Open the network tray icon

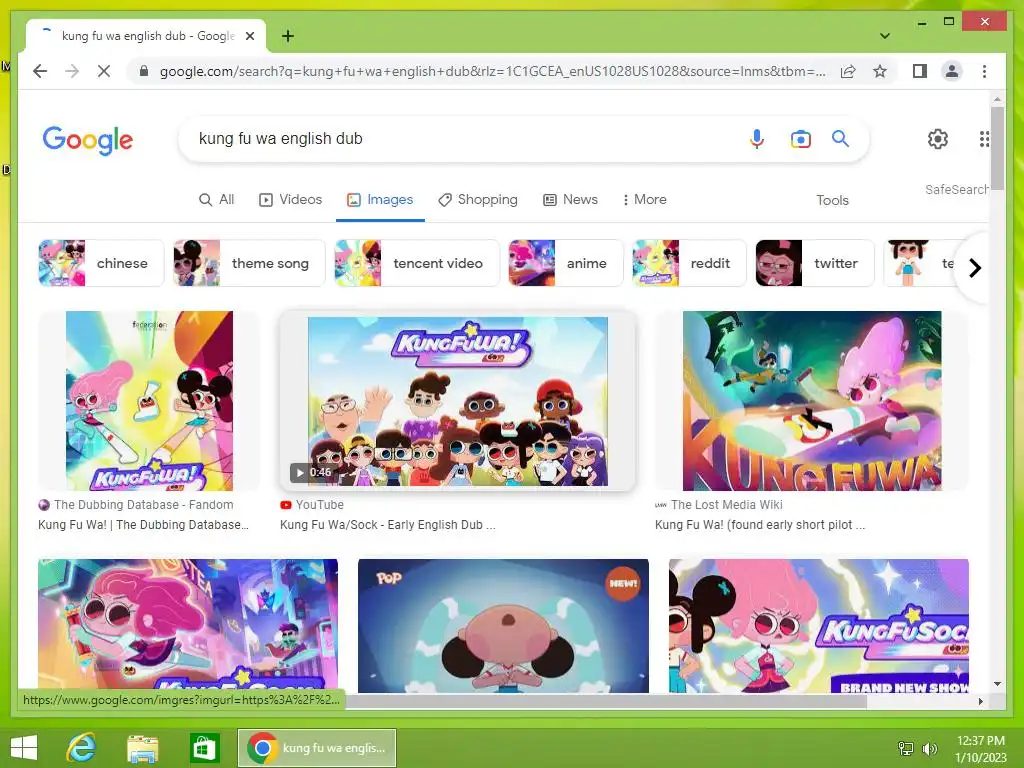pos(906,749)
